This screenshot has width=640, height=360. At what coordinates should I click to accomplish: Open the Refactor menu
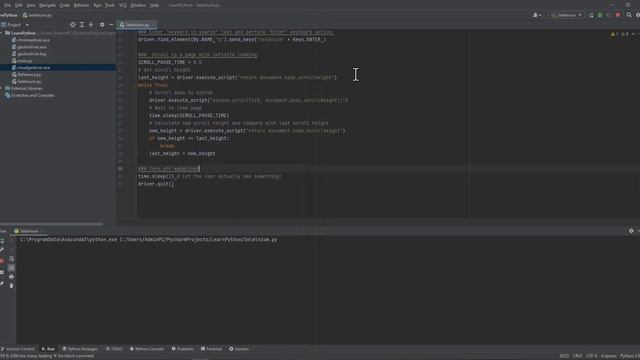81,5
